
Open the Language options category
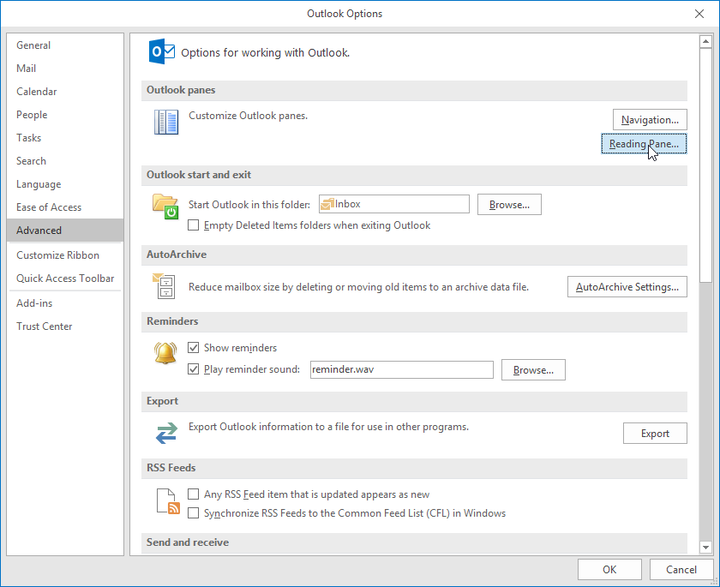click(65, 184)
